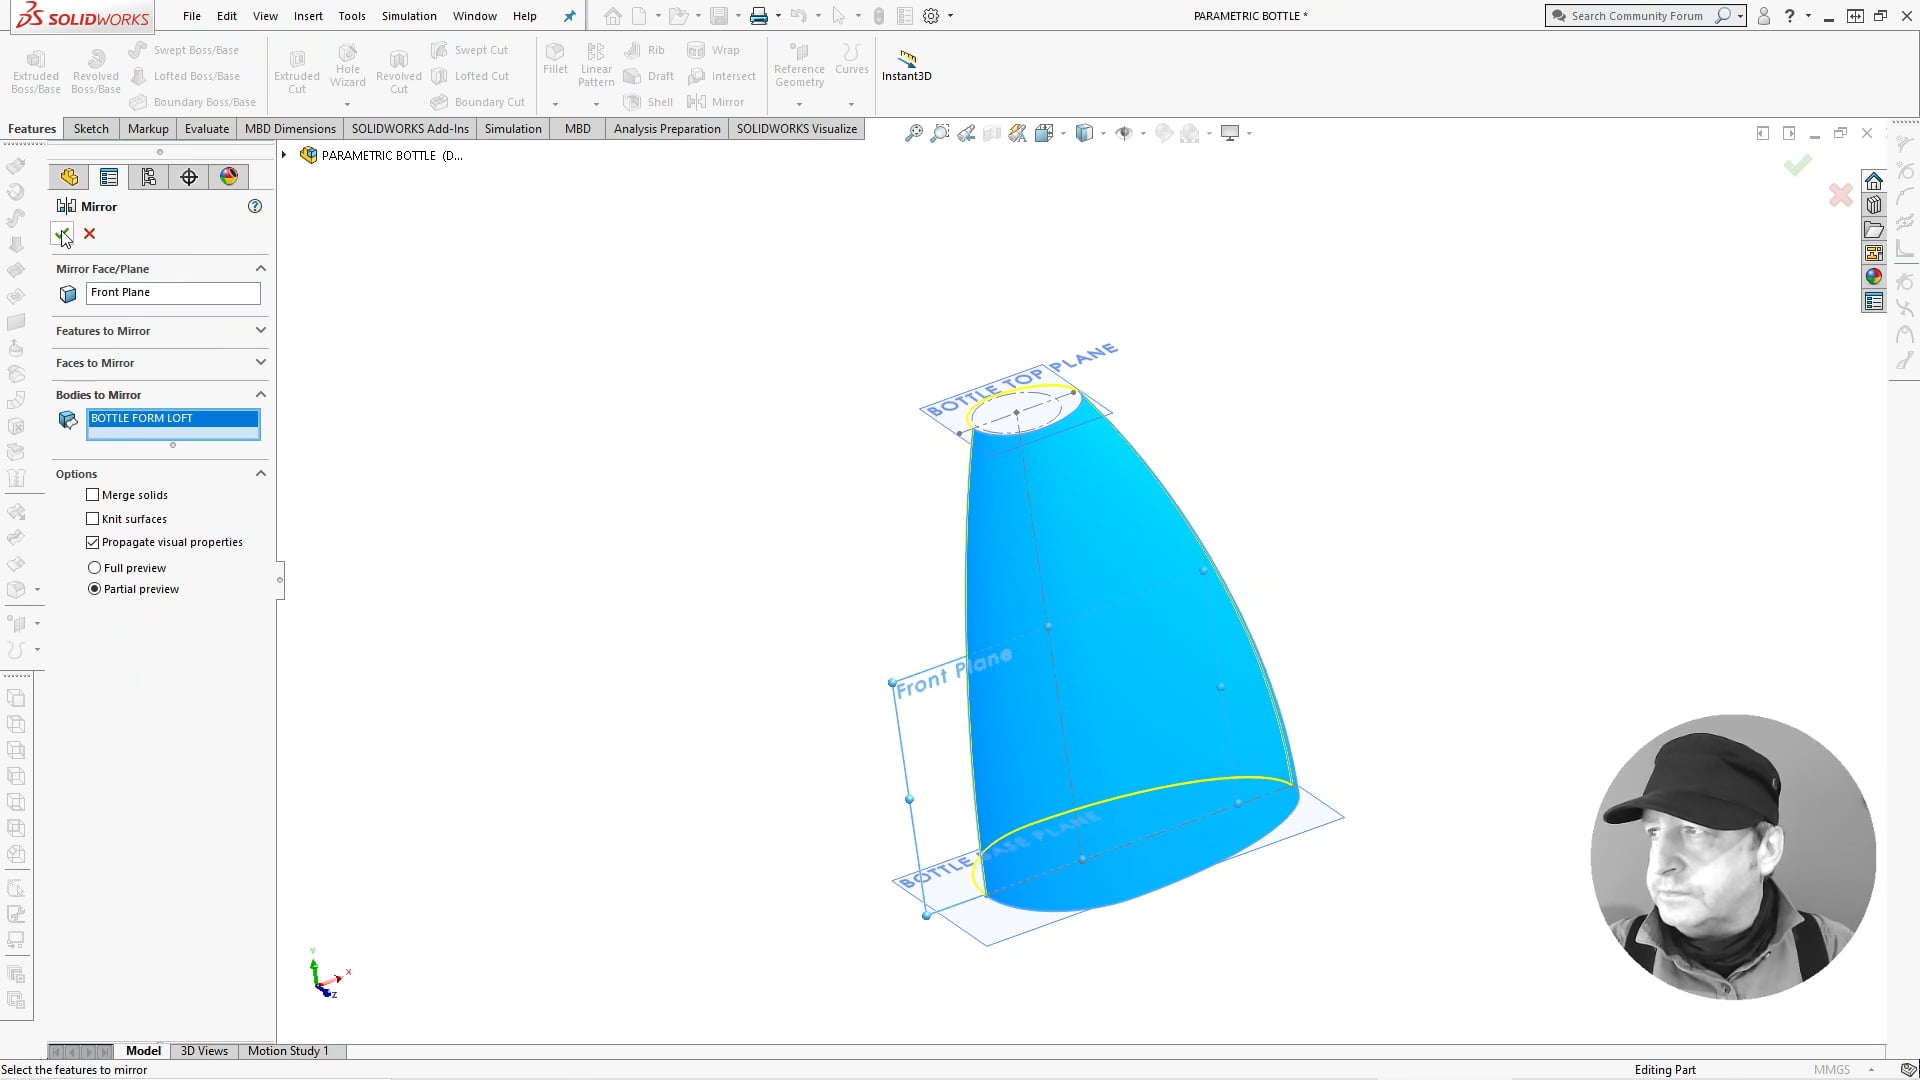Click Zoom to Area icon
The width and height of the screenshot is (1920, 1080).
pos(940,133)
